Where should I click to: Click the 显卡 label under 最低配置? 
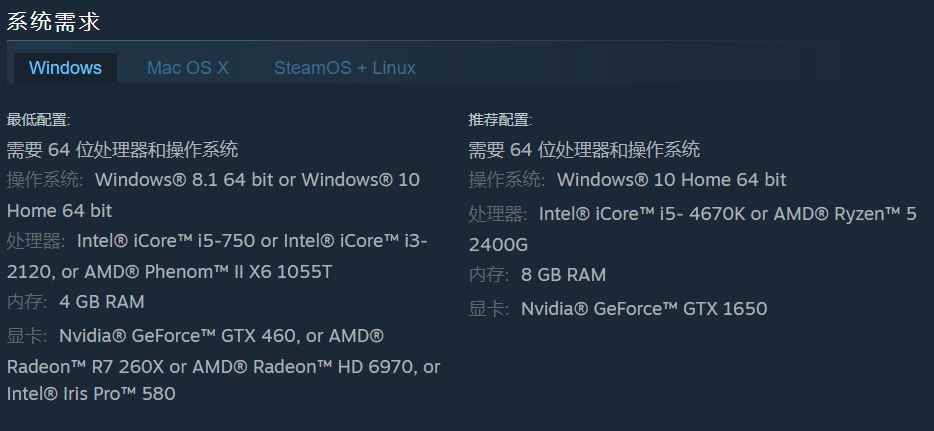(27, 335)
